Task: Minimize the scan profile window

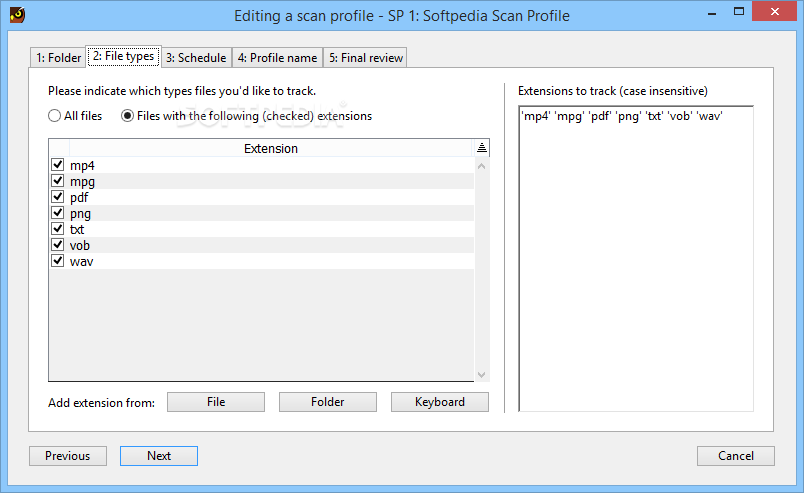Action: [x=712, y=12]
